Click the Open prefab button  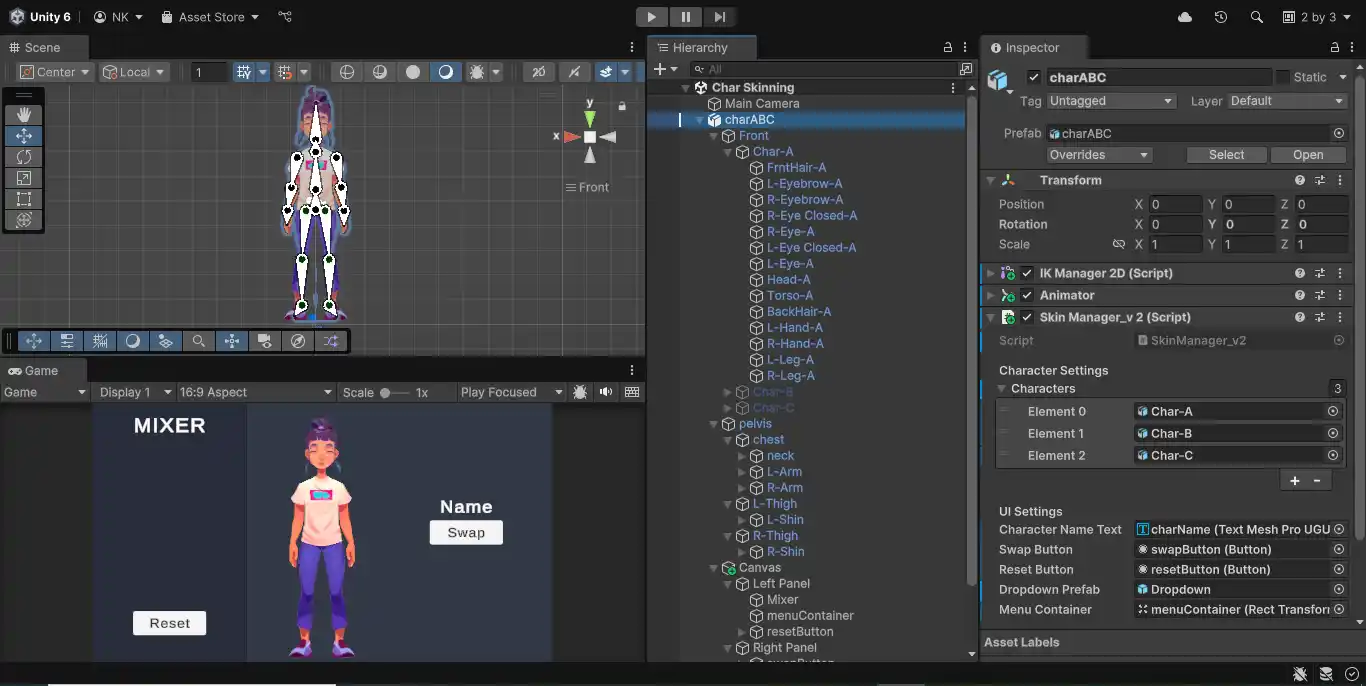(1307, 155)
